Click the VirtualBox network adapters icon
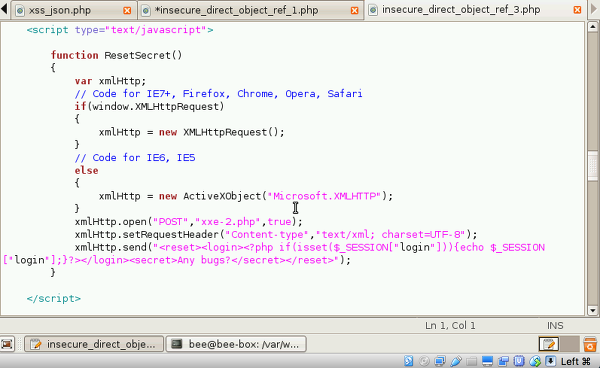 click(x=440, y=361)
